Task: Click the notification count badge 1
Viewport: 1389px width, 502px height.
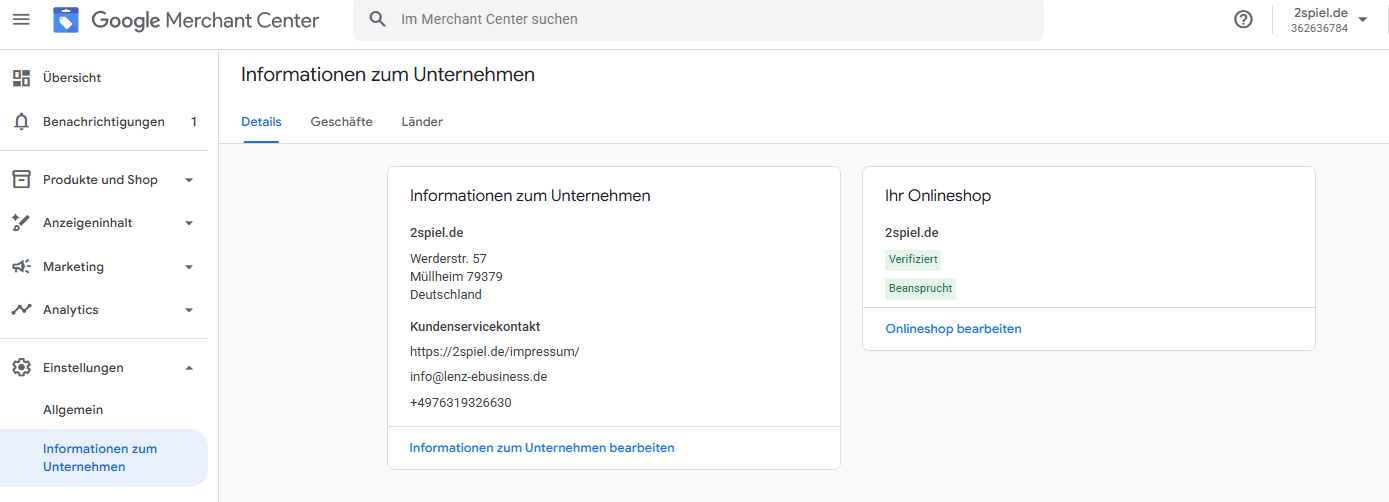Action: [194, 122]
